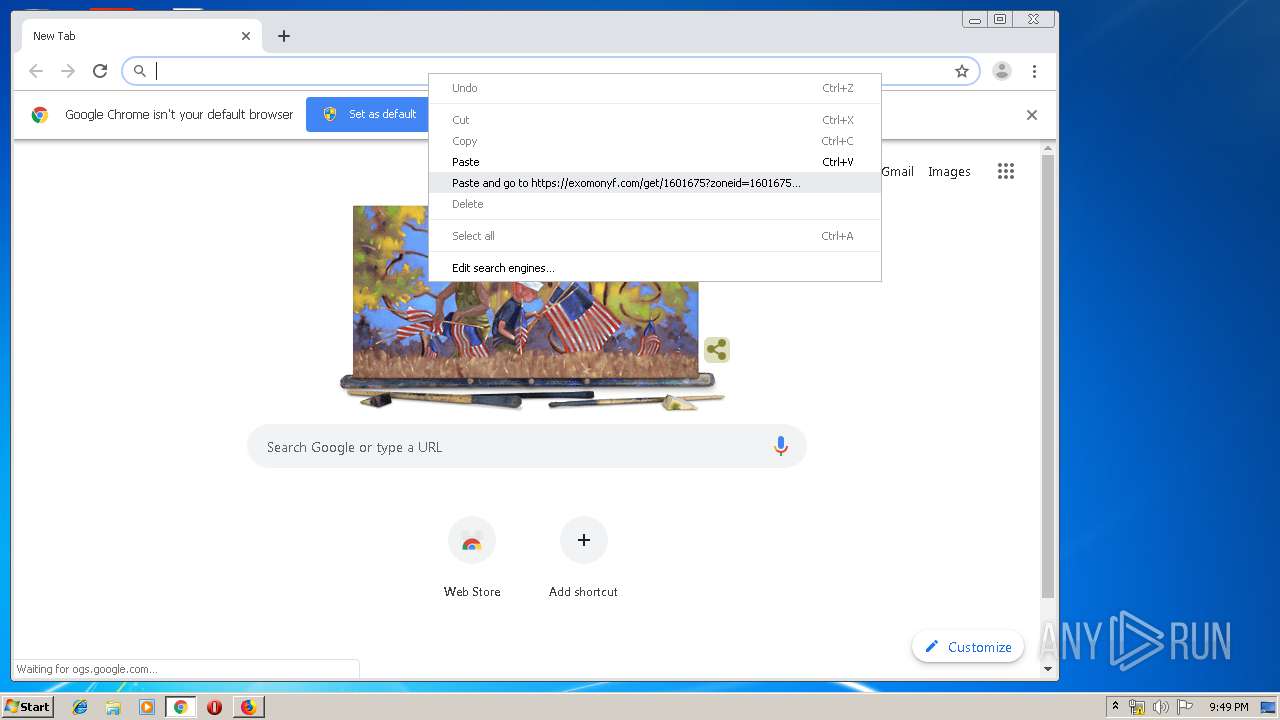Select Edit search engines menu entry

point(655,268)
